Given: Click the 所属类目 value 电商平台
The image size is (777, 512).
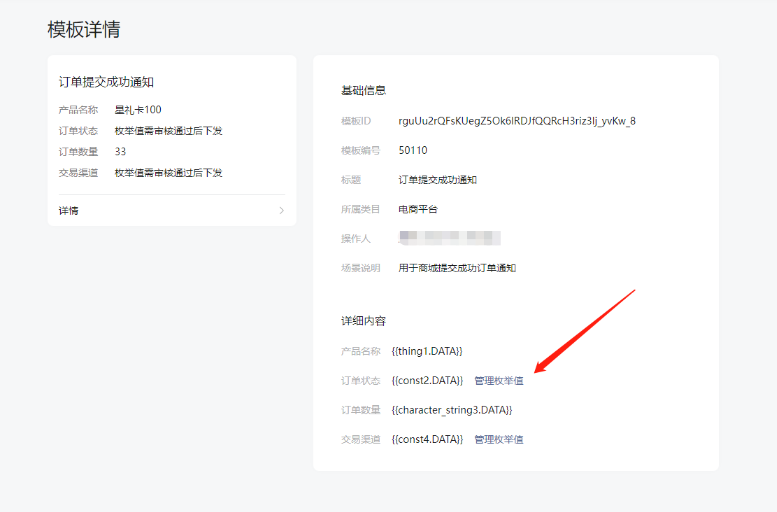Looking at the screenshot, I should tap(417, 209).
